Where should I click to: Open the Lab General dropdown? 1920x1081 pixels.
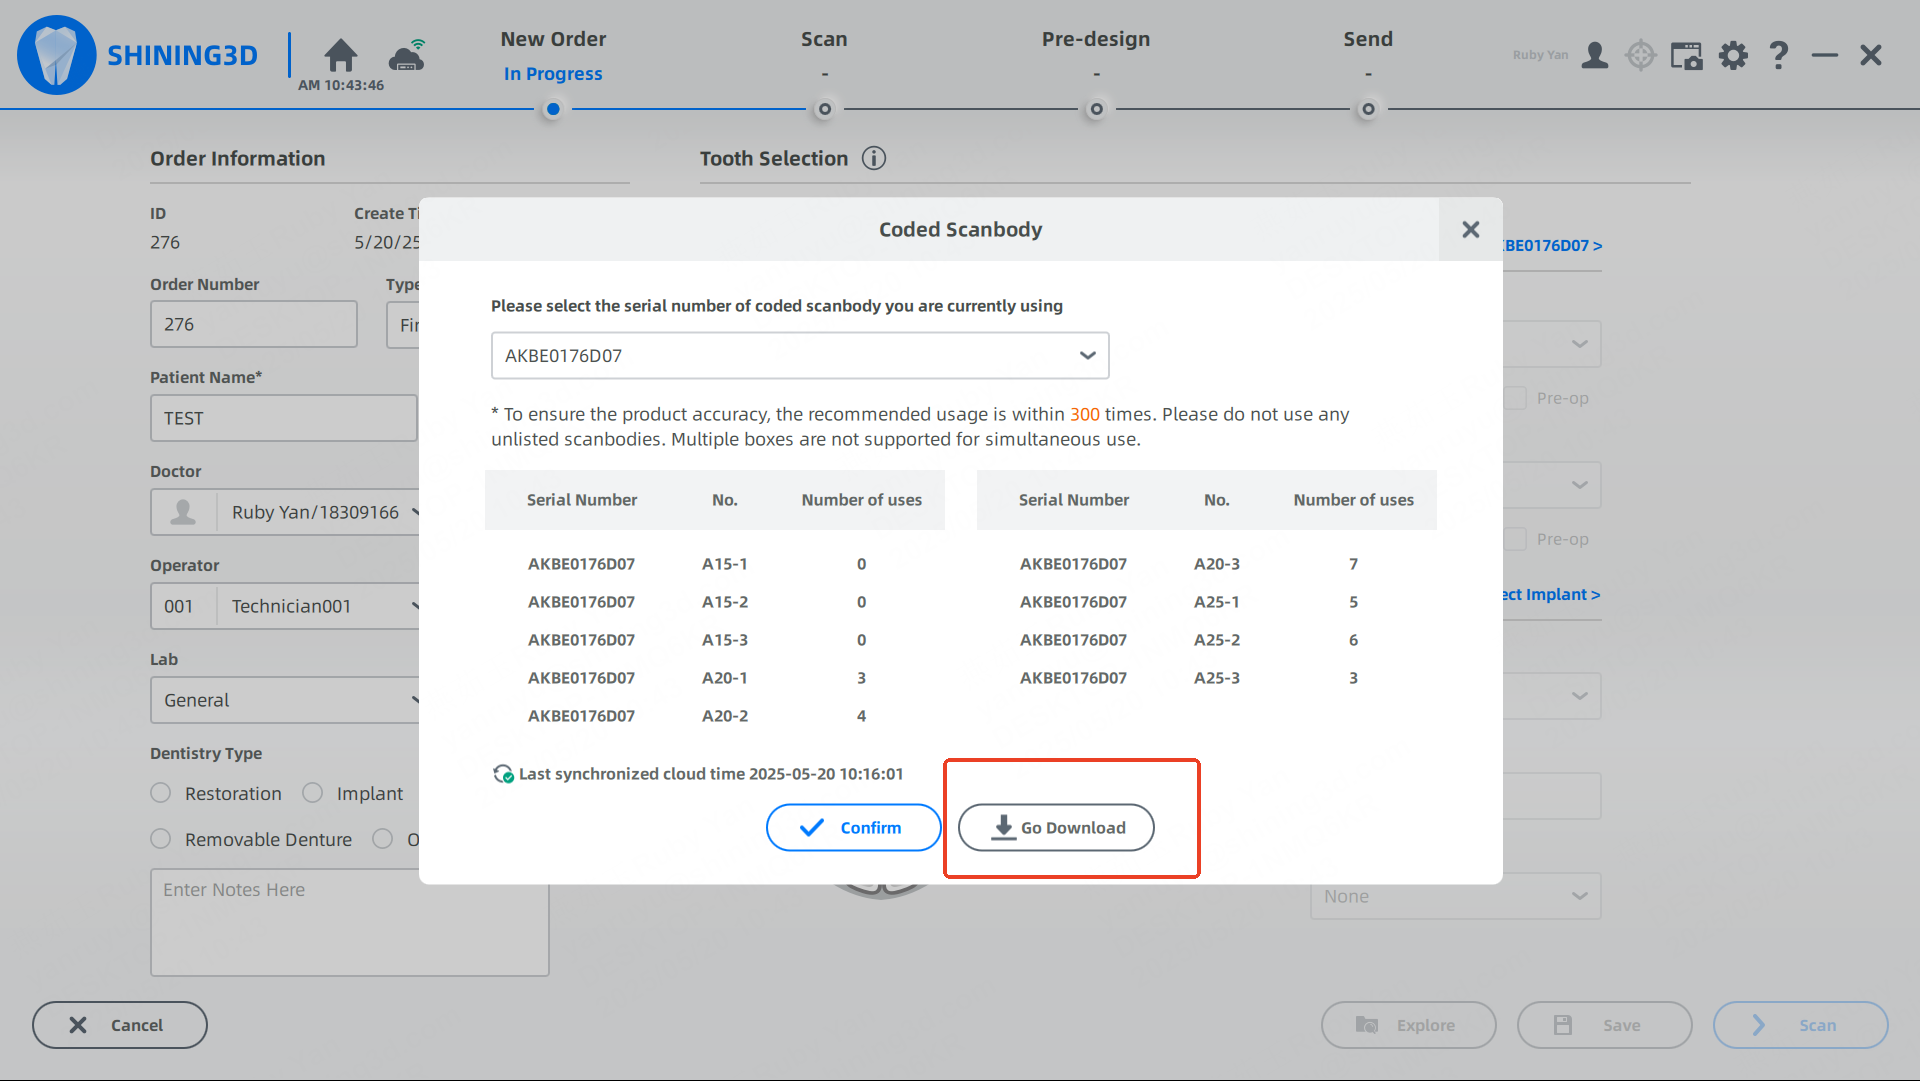tap(285, 700)
